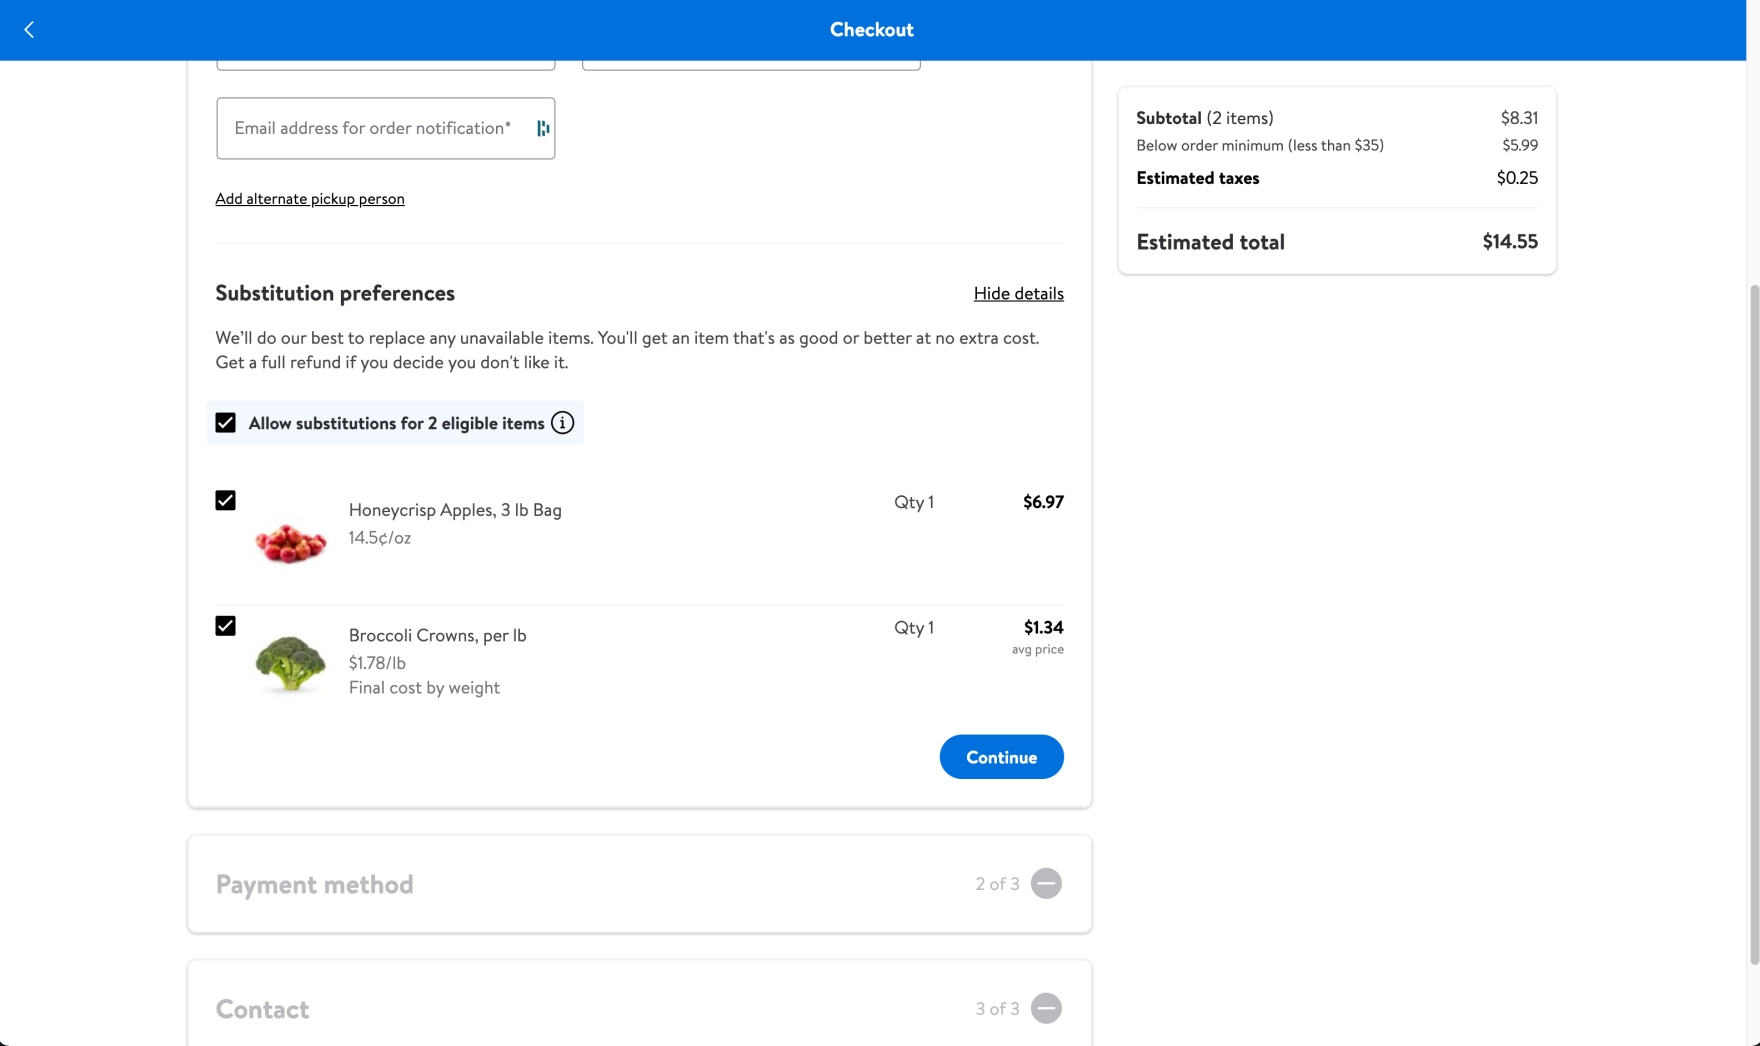Focus the email address for order notification field
This screenshot has width=1760, height=1046.
(x=372, y=128)
